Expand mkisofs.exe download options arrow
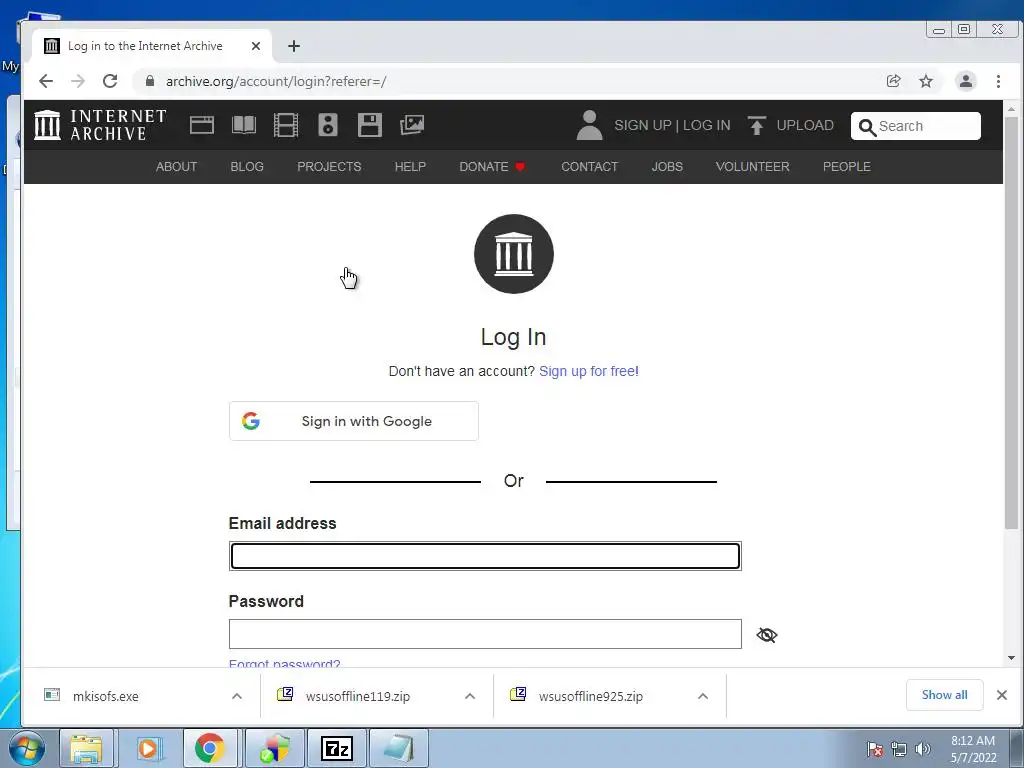The width and height of the screenshot is (1024, 768). [x=237, y=696]
